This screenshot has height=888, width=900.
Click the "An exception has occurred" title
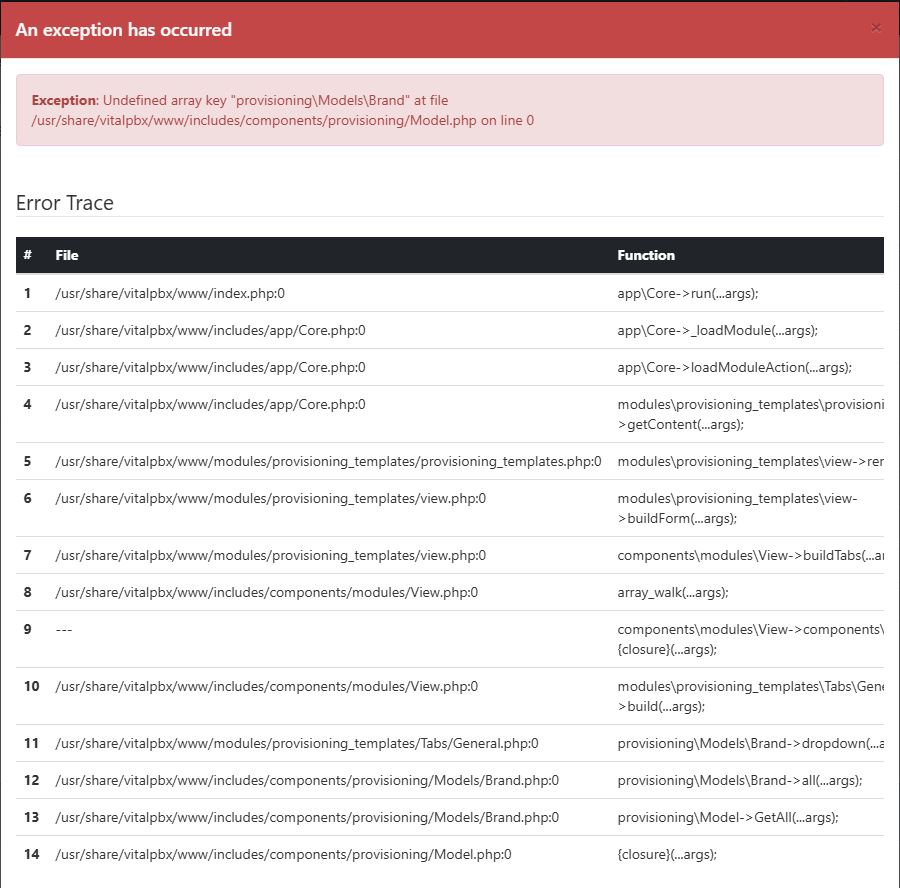[124, 30]
